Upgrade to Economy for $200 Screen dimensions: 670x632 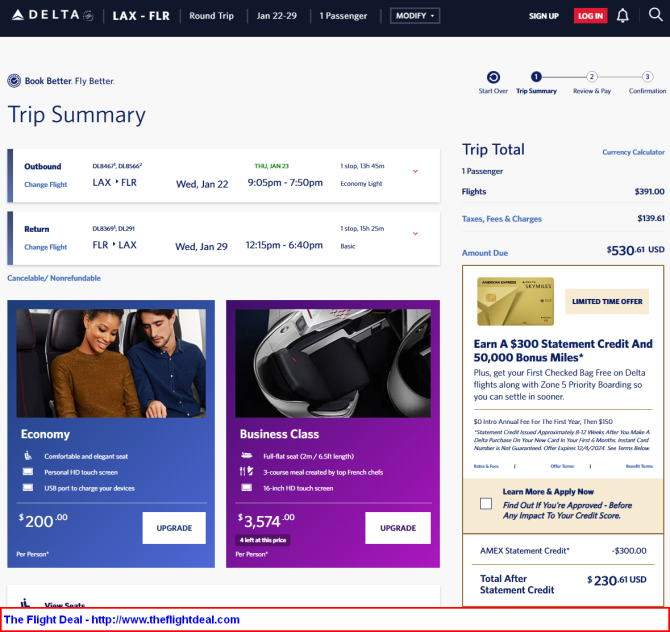[174, 528]
